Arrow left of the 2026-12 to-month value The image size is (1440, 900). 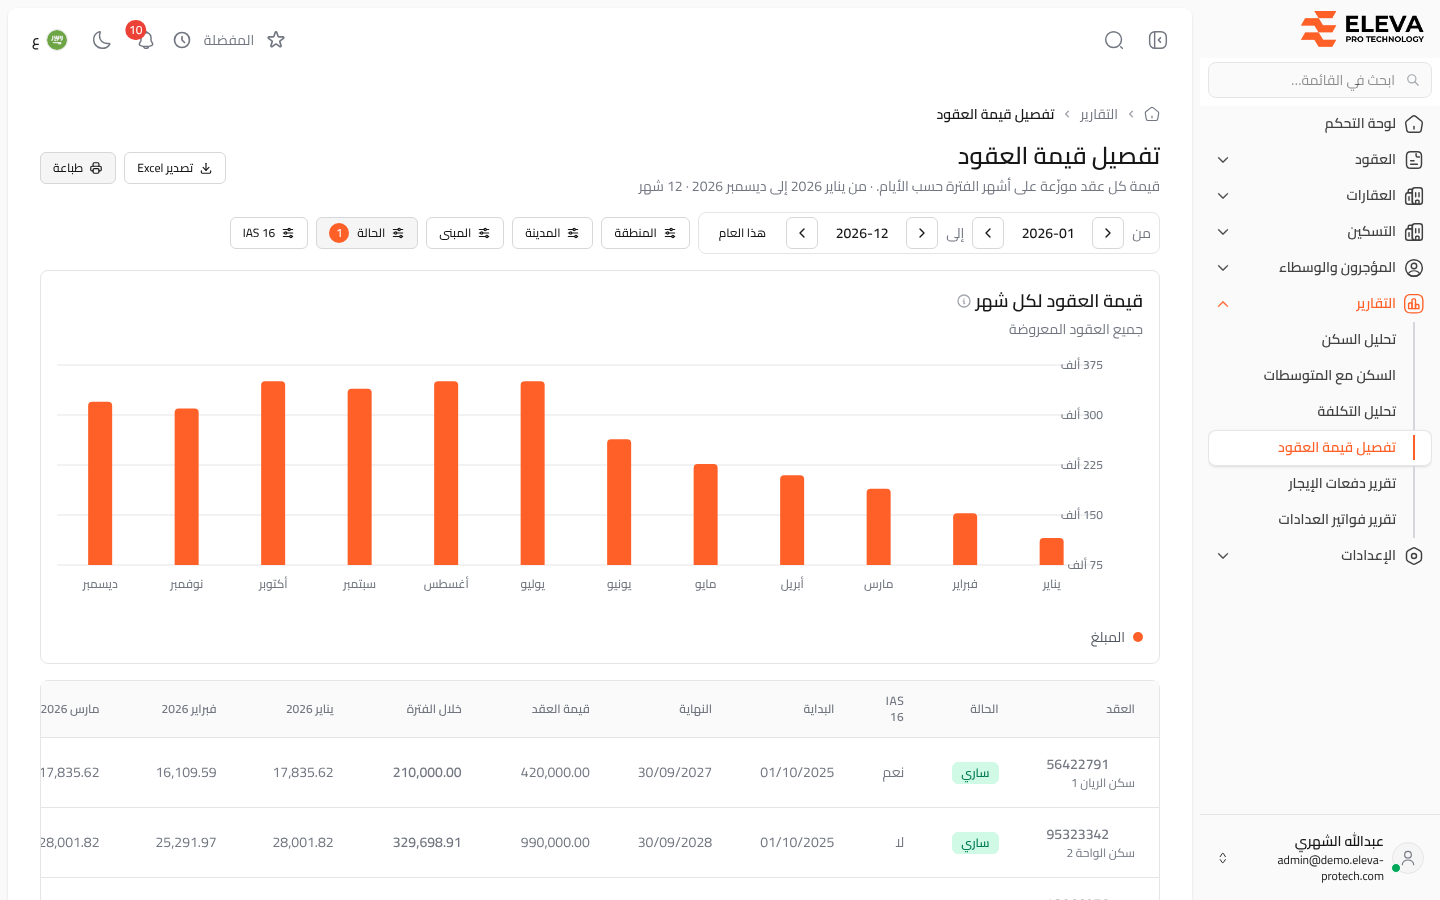[802, 233]
